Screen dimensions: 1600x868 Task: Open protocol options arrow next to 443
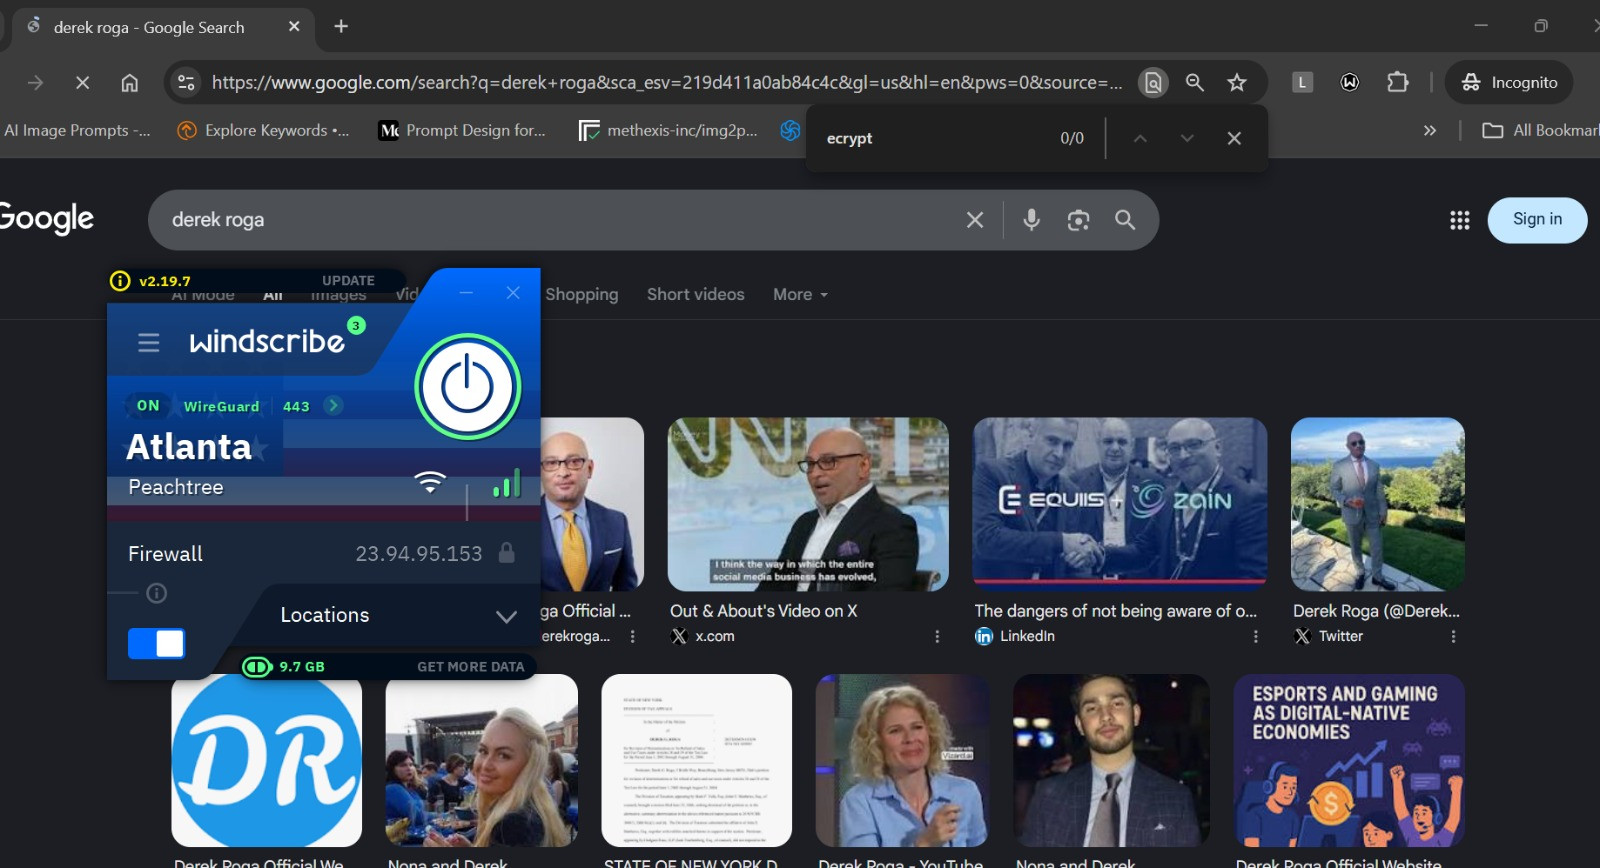[334, 405]
